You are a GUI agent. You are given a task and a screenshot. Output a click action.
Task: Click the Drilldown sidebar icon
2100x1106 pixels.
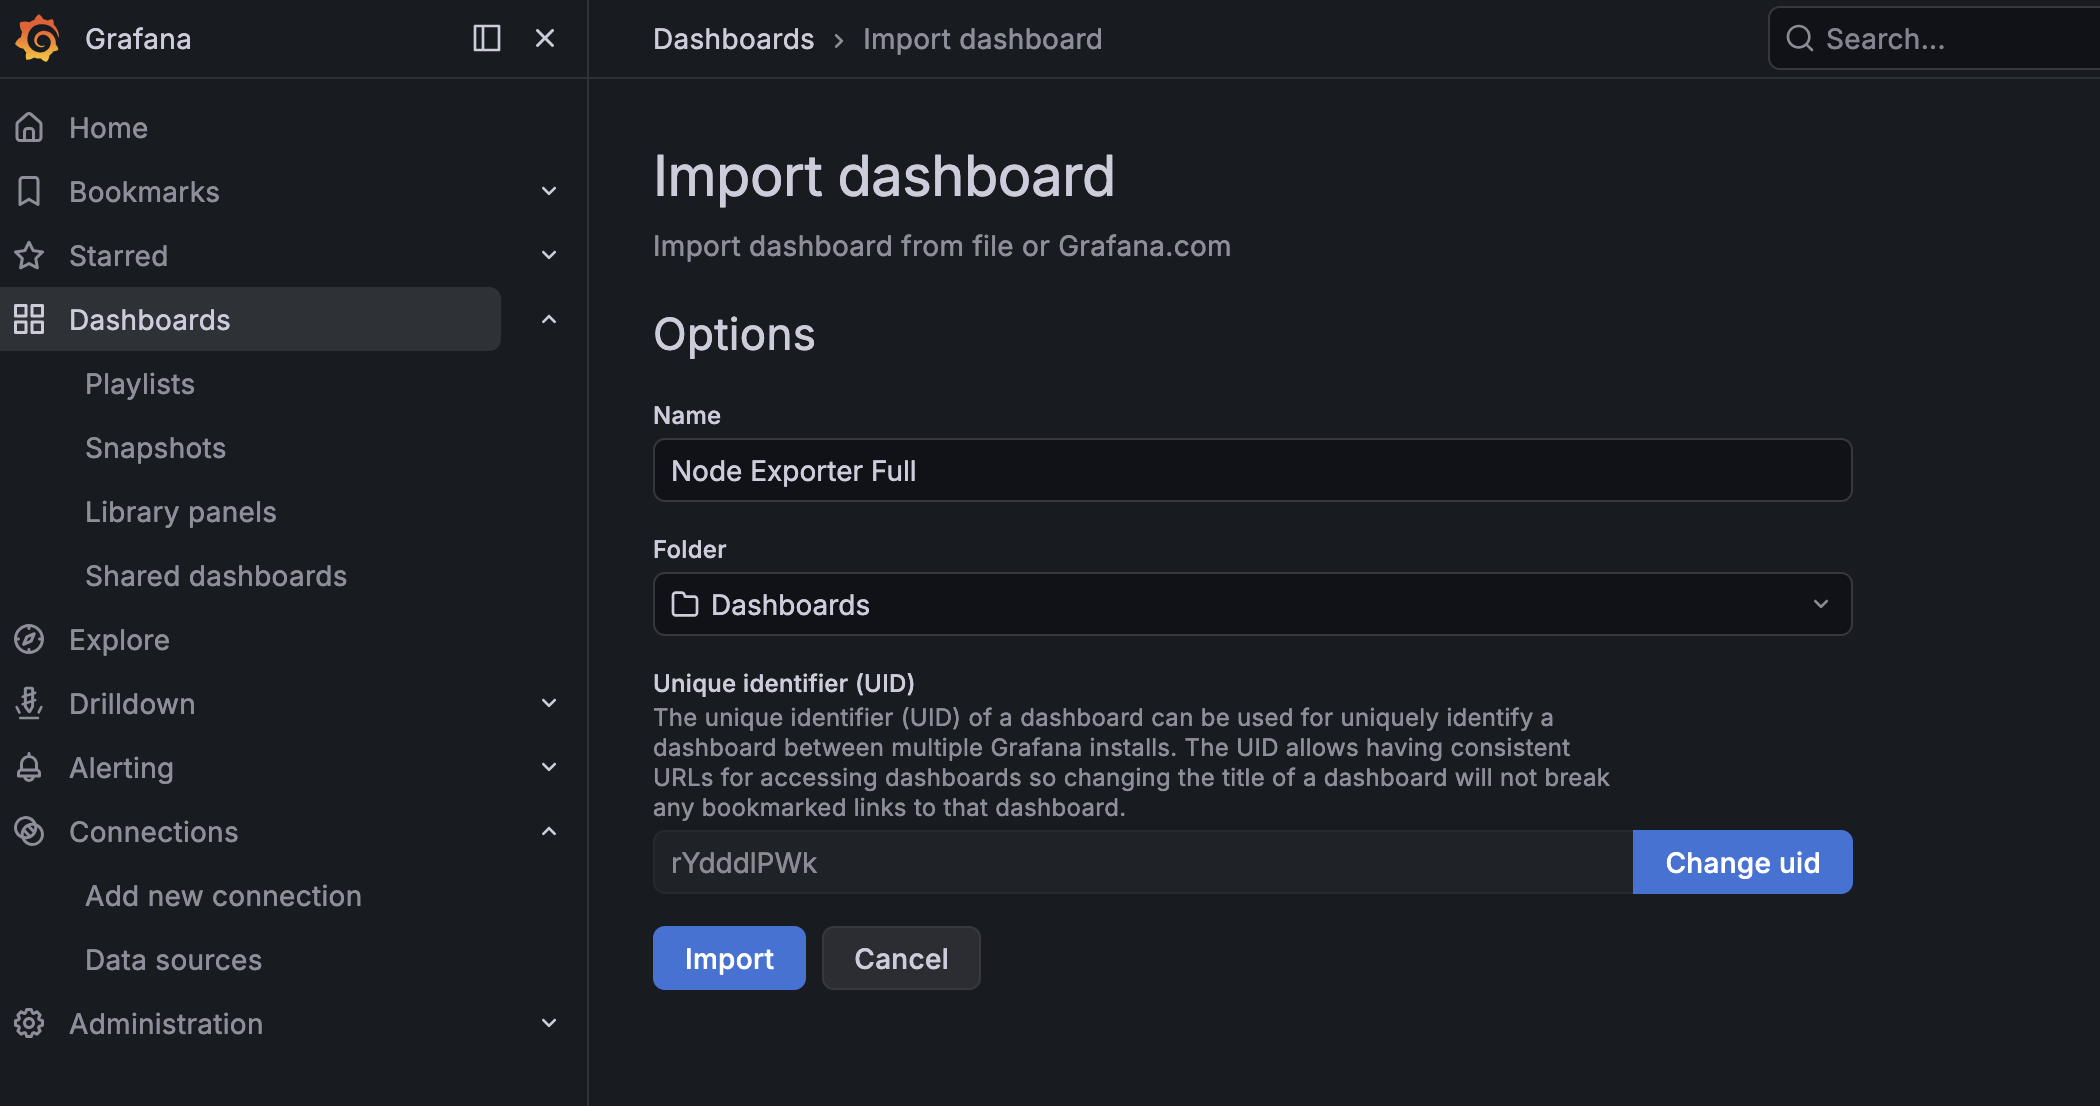coord(29,704)
